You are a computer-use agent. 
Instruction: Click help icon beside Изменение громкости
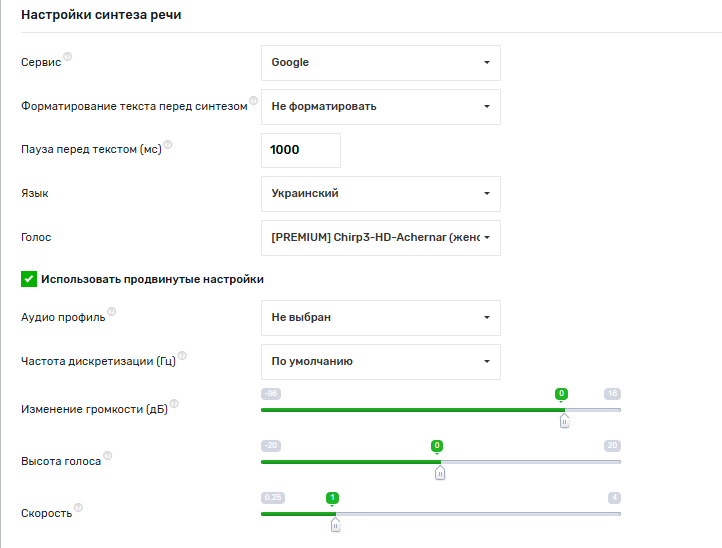pyautogui.click(x=174, y=403)
